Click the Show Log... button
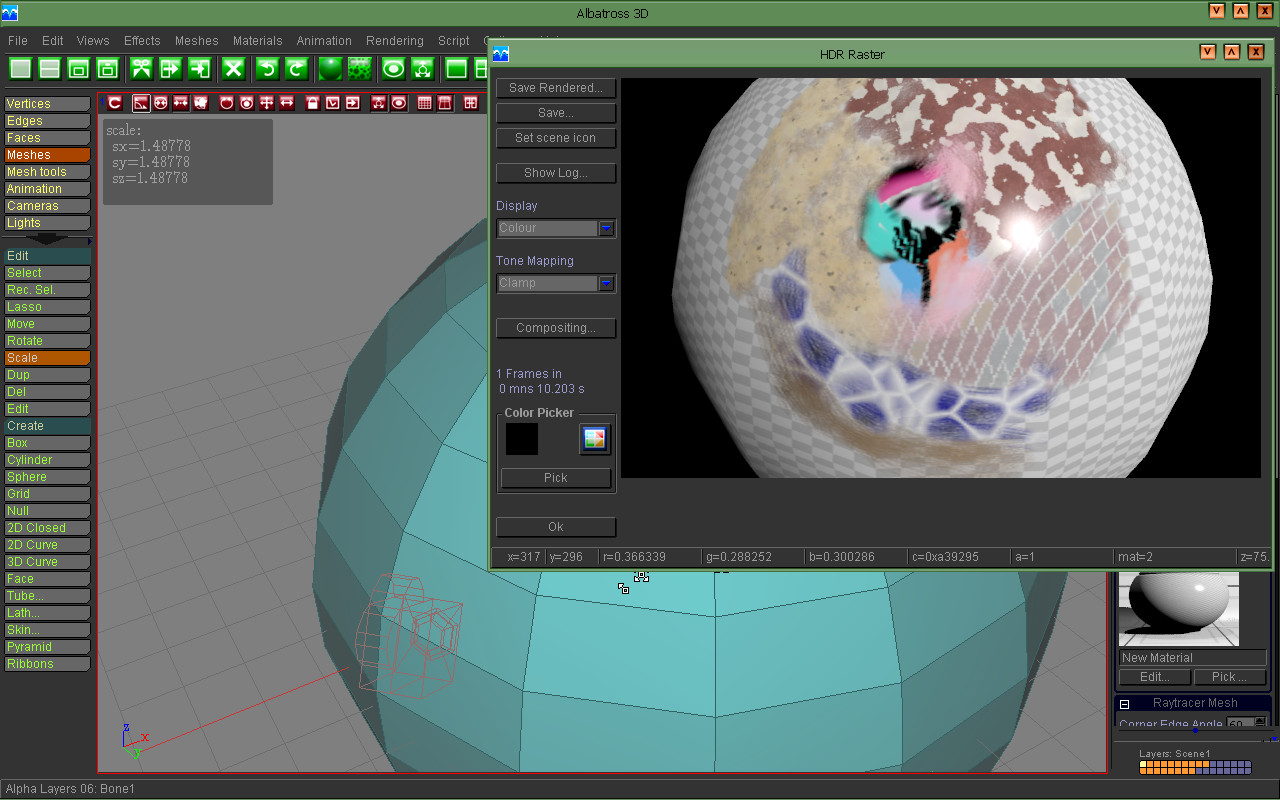Image resolution: width=1280 pixels, height=800 pixels. [x=556, y=173]
